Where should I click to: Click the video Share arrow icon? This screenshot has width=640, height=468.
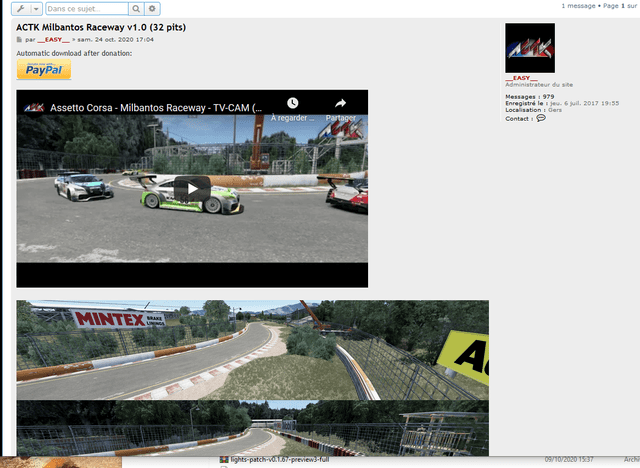340,103
